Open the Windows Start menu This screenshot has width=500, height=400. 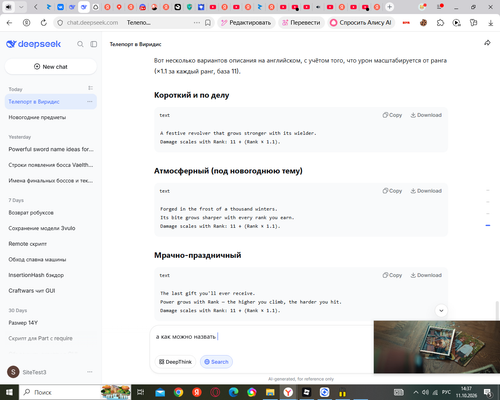pos(9,392)
